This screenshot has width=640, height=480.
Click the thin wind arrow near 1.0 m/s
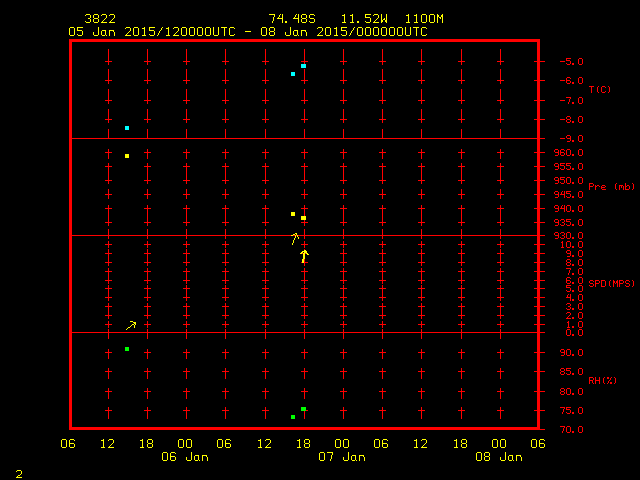point(131,325)
